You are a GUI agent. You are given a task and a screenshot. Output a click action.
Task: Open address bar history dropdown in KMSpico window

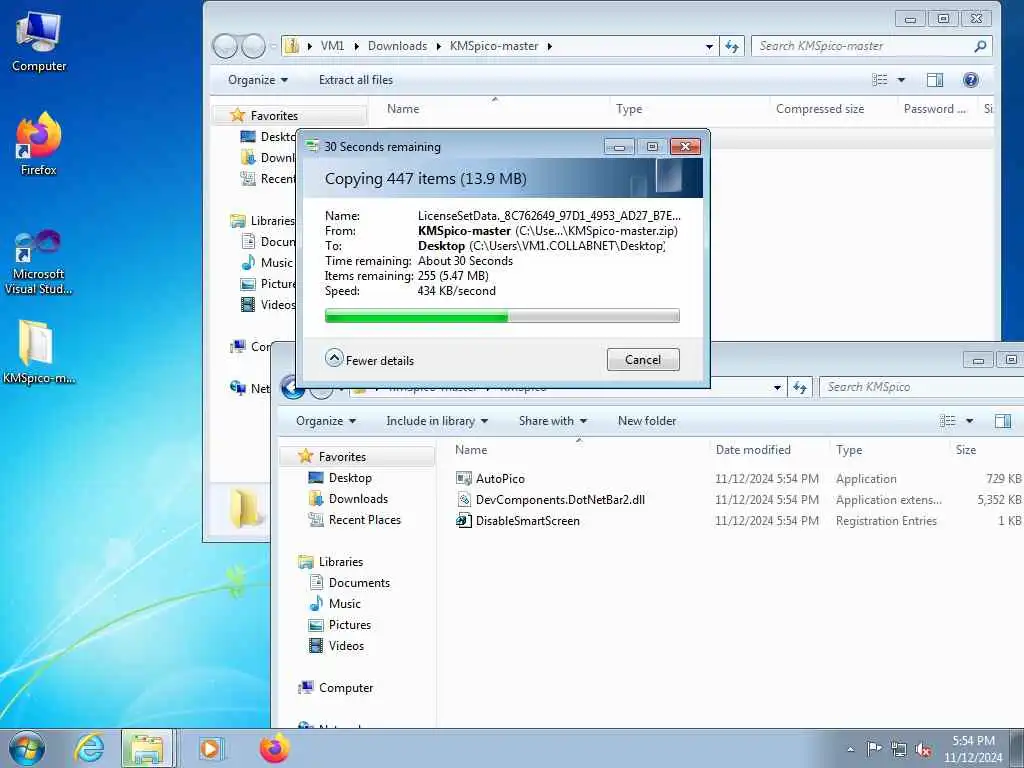tap(777, 387)
